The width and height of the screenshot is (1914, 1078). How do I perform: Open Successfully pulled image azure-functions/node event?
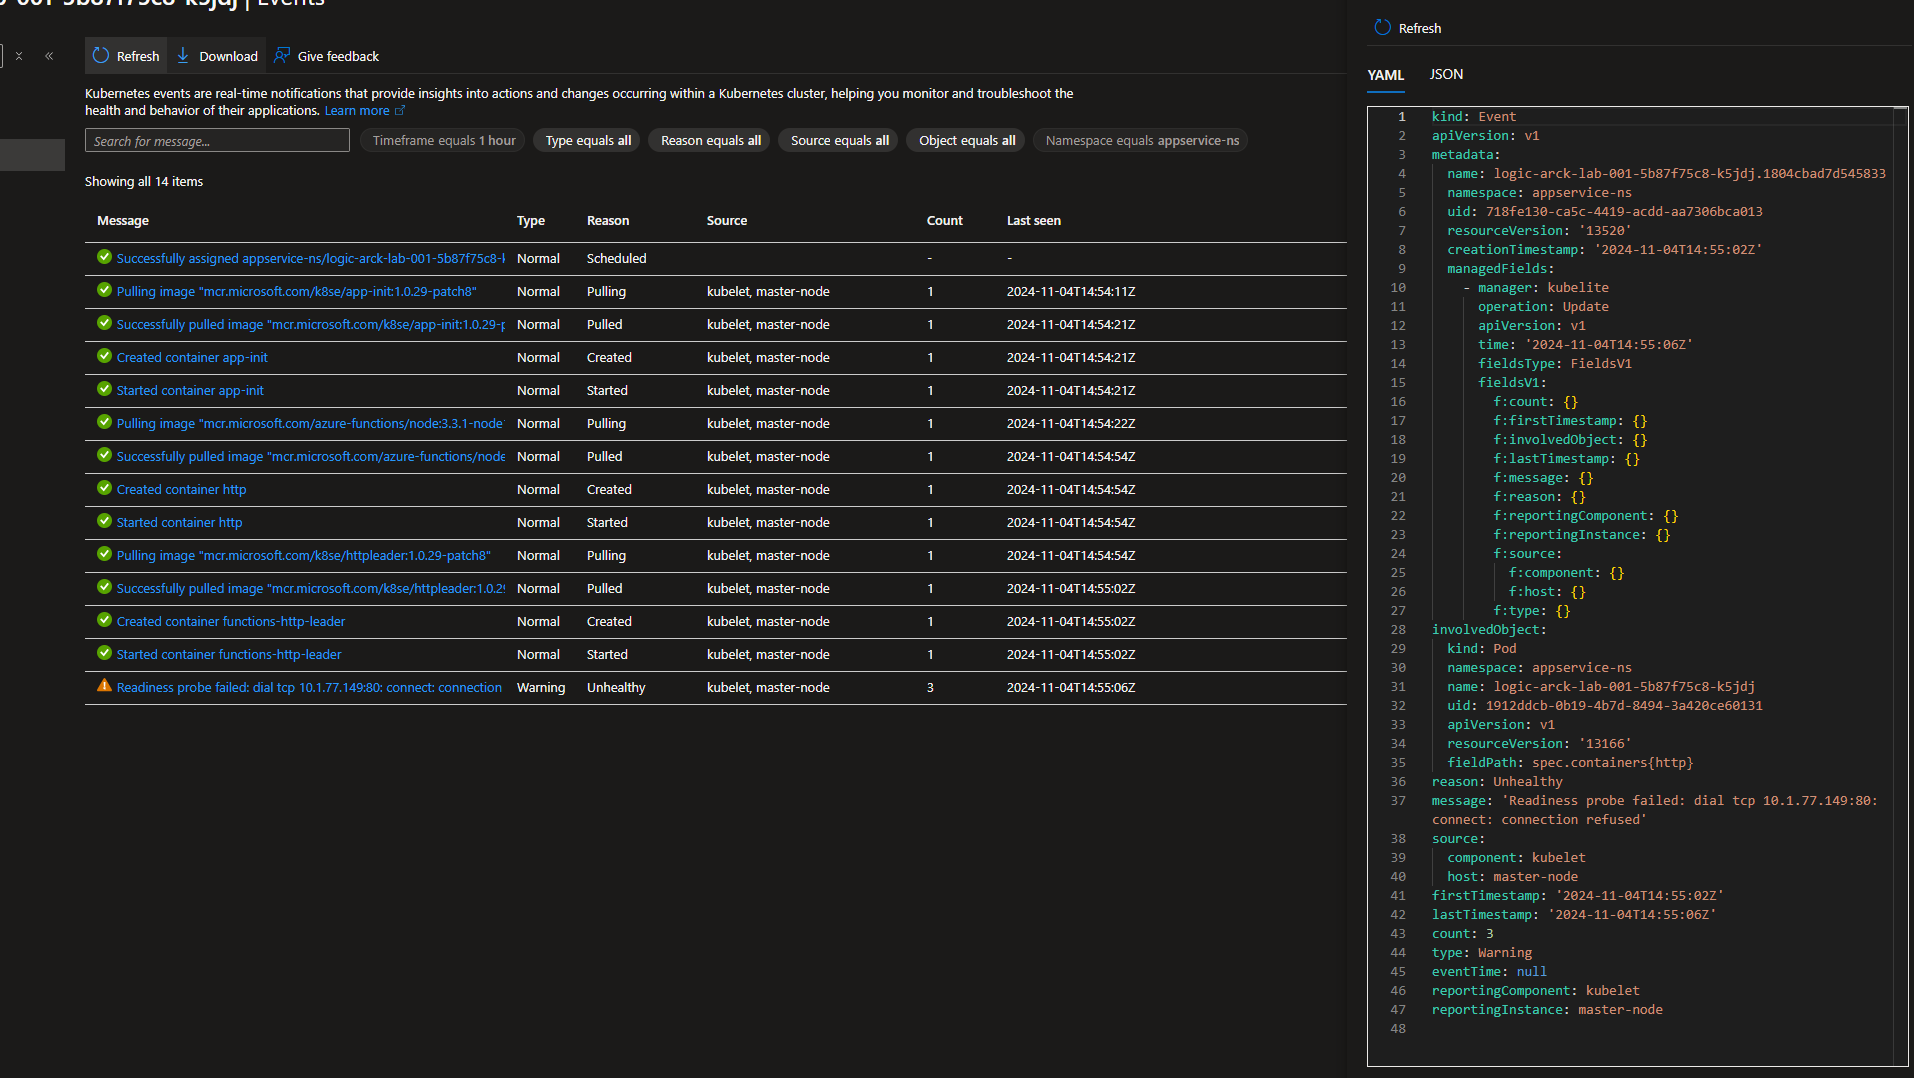pyautogui.click(x=311, y=457)
